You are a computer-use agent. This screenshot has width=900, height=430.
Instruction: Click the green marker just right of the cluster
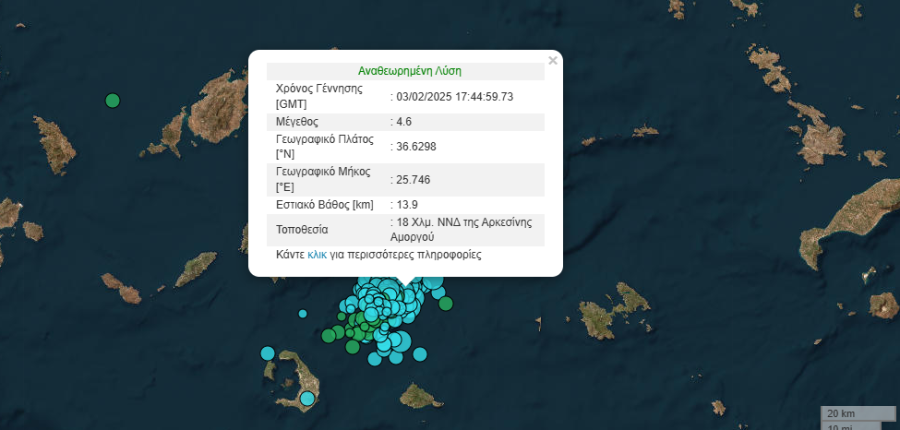click(446, 304)
